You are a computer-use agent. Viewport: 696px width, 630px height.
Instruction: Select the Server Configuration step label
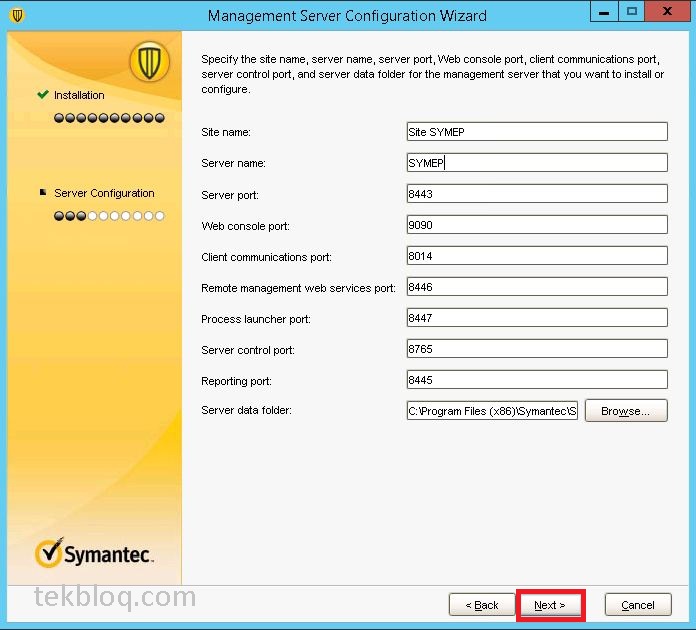(x=104, y=193)
